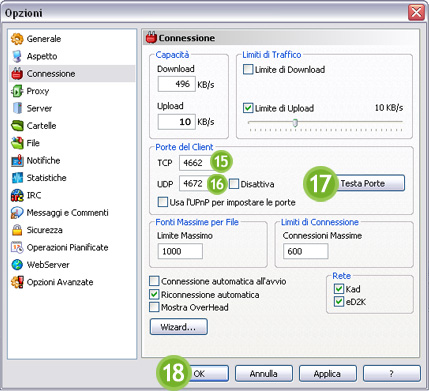Click the Applica button
This screenshot has height=391, width=429.
[x=327, y=374]
